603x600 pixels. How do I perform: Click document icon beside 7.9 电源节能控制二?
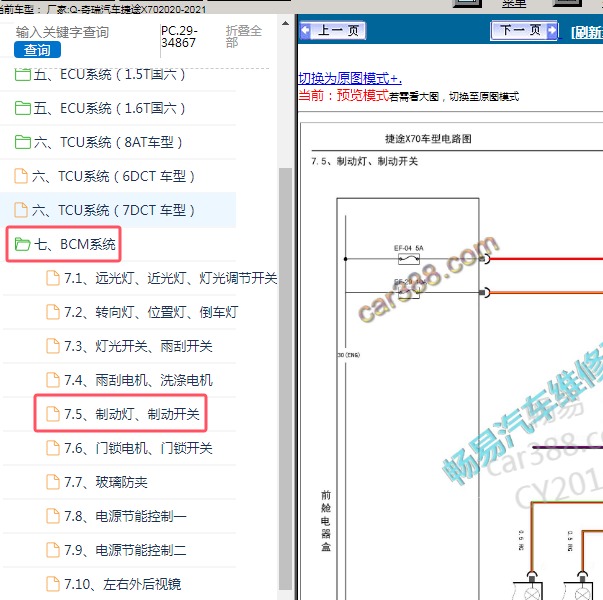[x=53, y=550]
